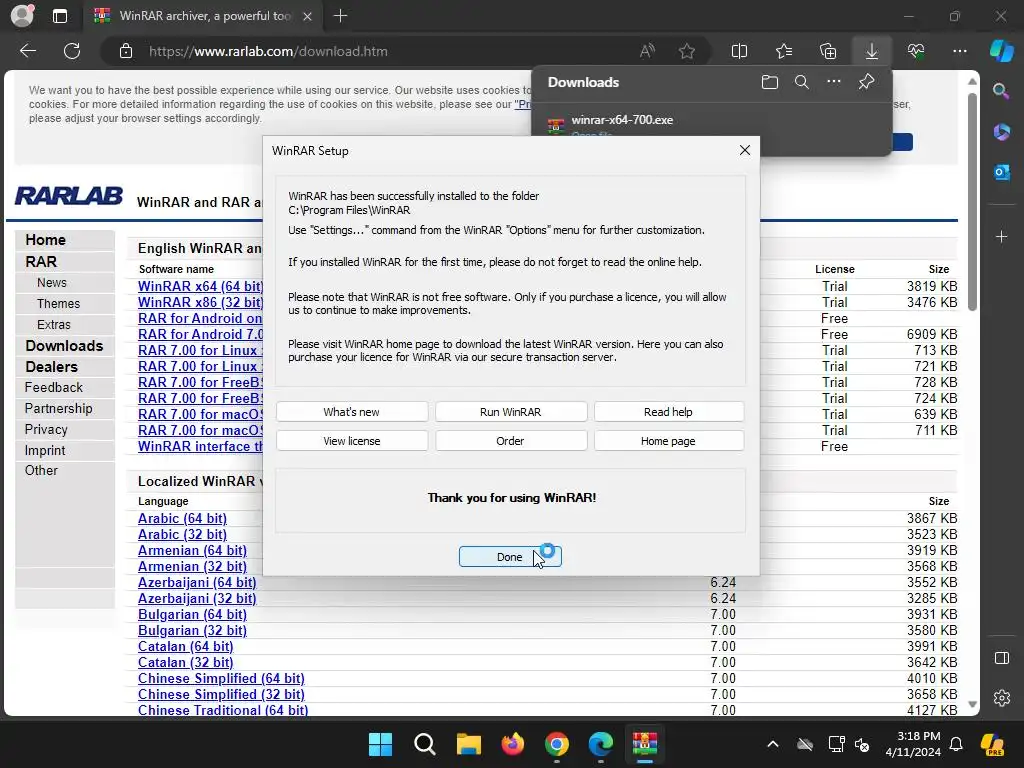Download Bulgarian (32 bit) version
The image size is (1024, 768).
(192, 631)
